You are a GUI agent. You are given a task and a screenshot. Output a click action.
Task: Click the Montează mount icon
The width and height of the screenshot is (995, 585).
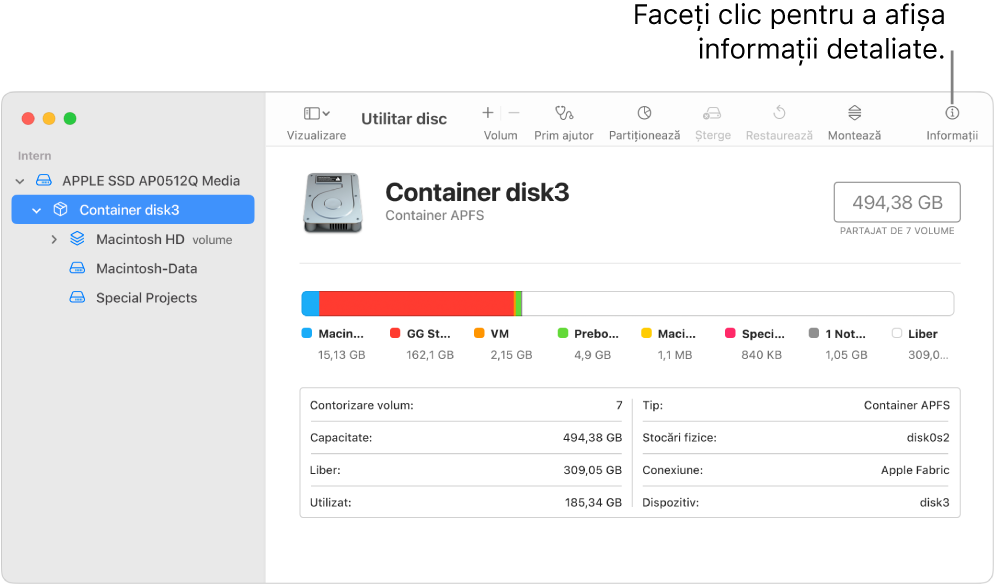[854, 113]
